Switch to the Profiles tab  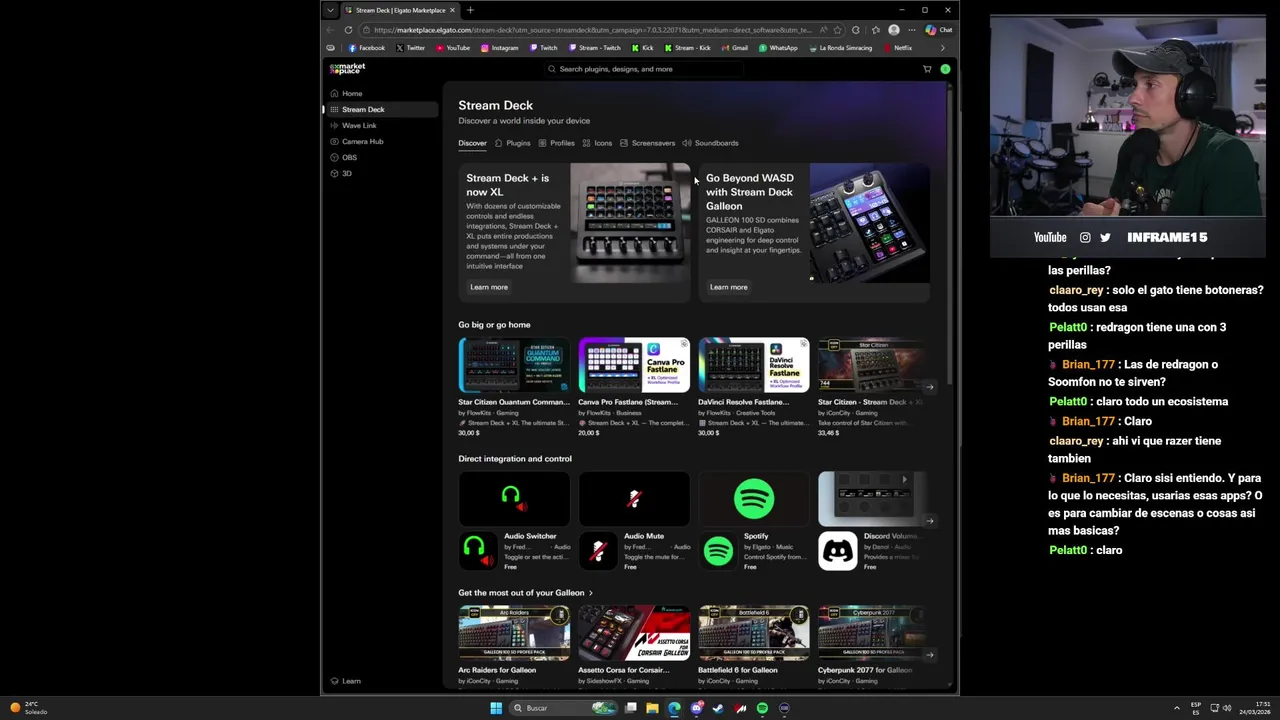pyautogui.click(x=556, y=143)
